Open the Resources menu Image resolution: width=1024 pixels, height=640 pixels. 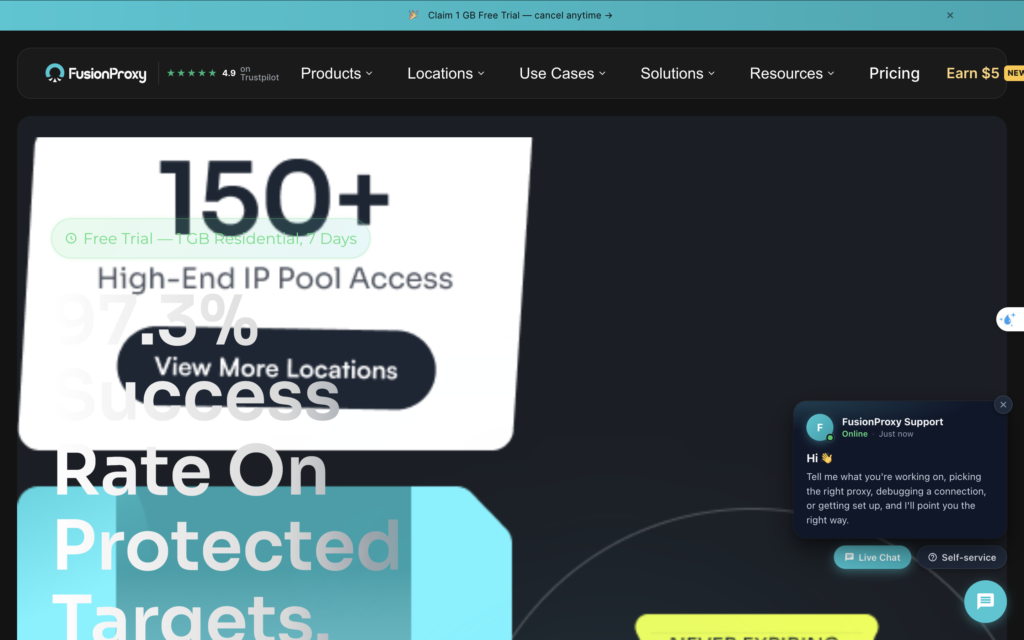[x=792, y=73]
